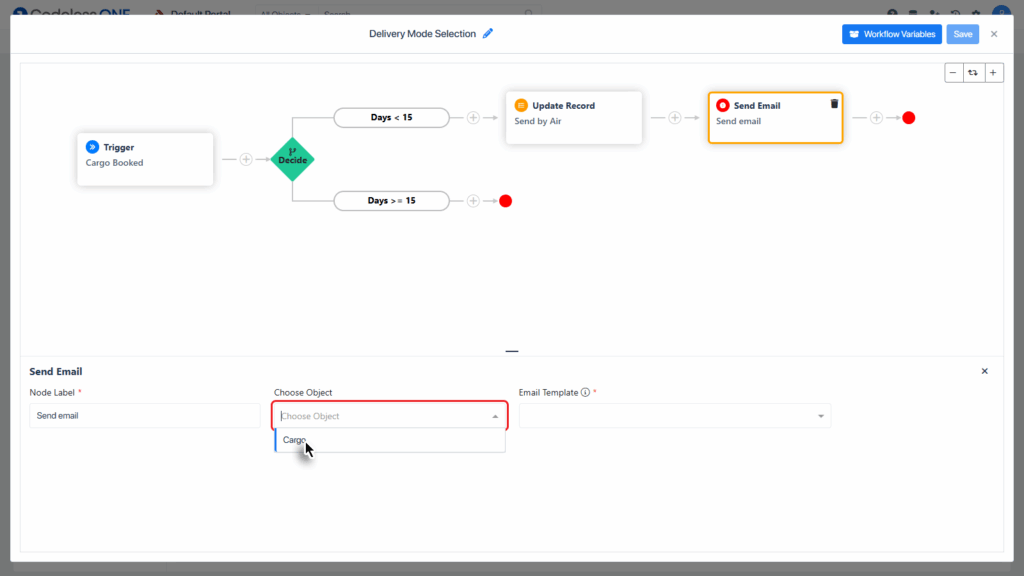Reset the canvas view with the middle zoom icon
The width and height of the screenshot is (1024, 576).
click(x=973, y=73)
